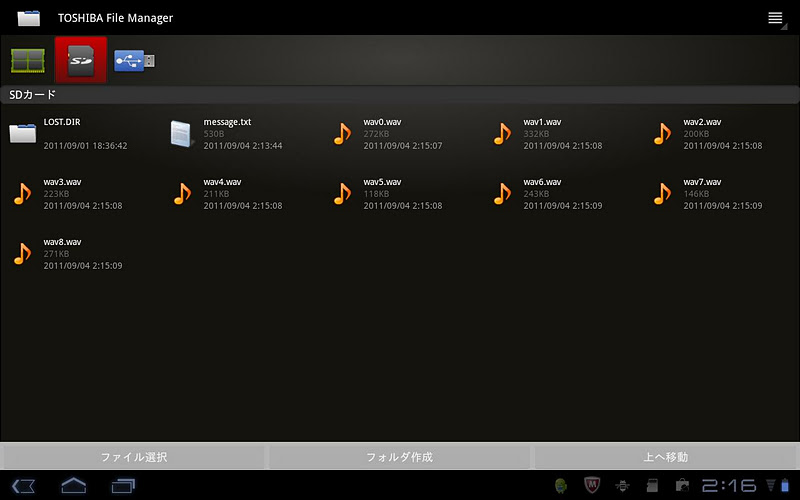Tap the Android robot notification icon
Screen dimensions: 800x500
(561, 485)
